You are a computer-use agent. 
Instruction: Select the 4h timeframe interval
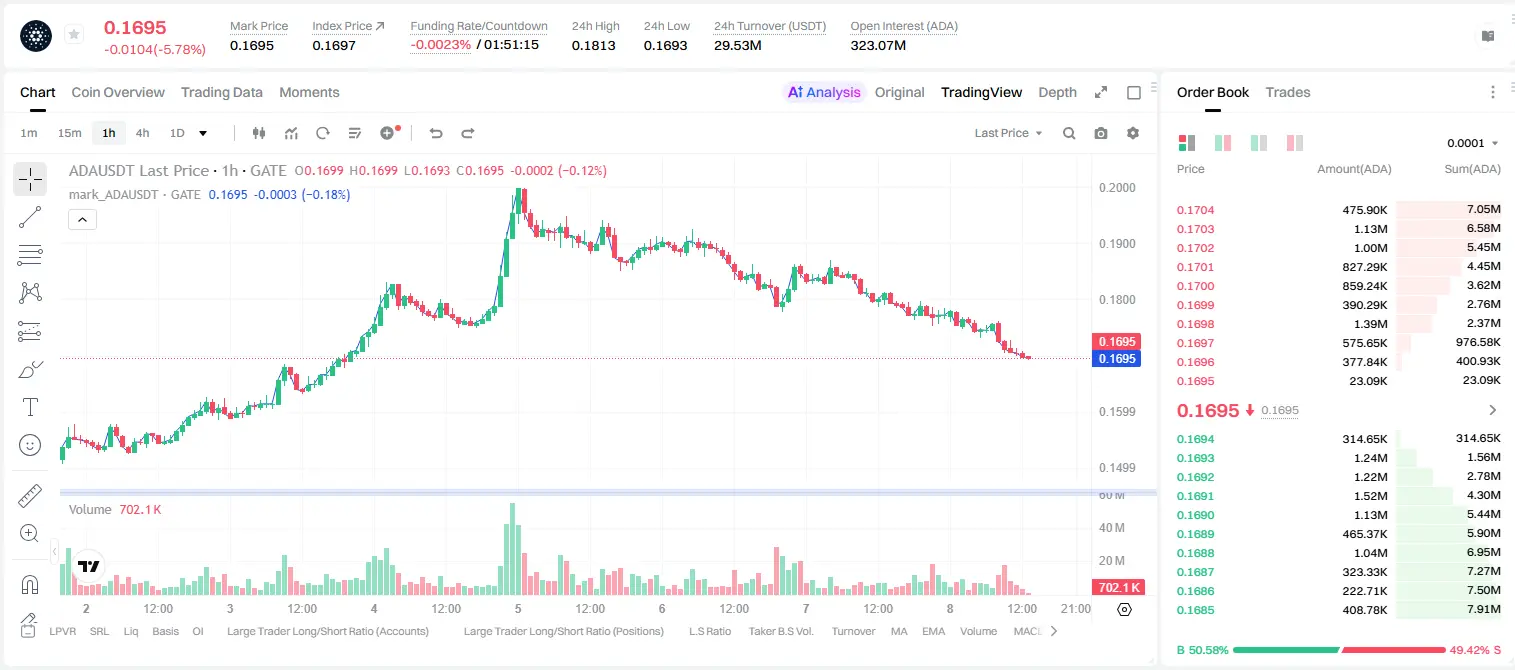point(142,133)
